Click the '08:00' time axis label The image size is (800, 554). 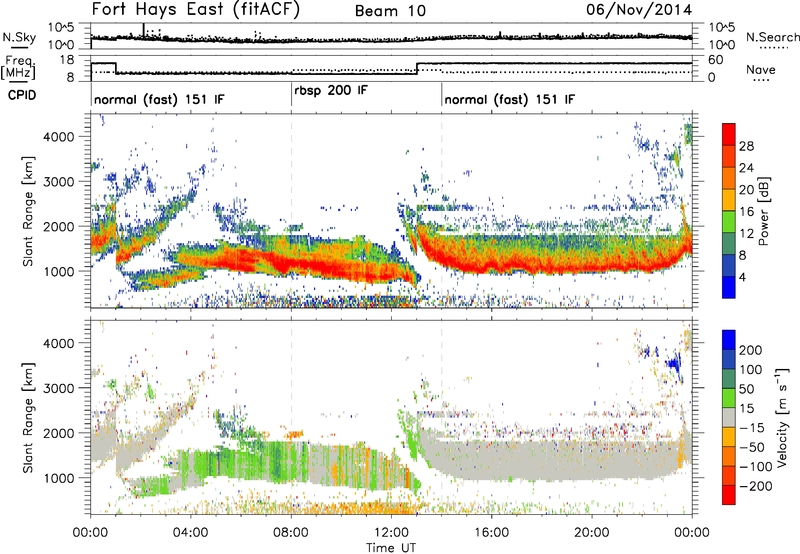pos(291,533)
